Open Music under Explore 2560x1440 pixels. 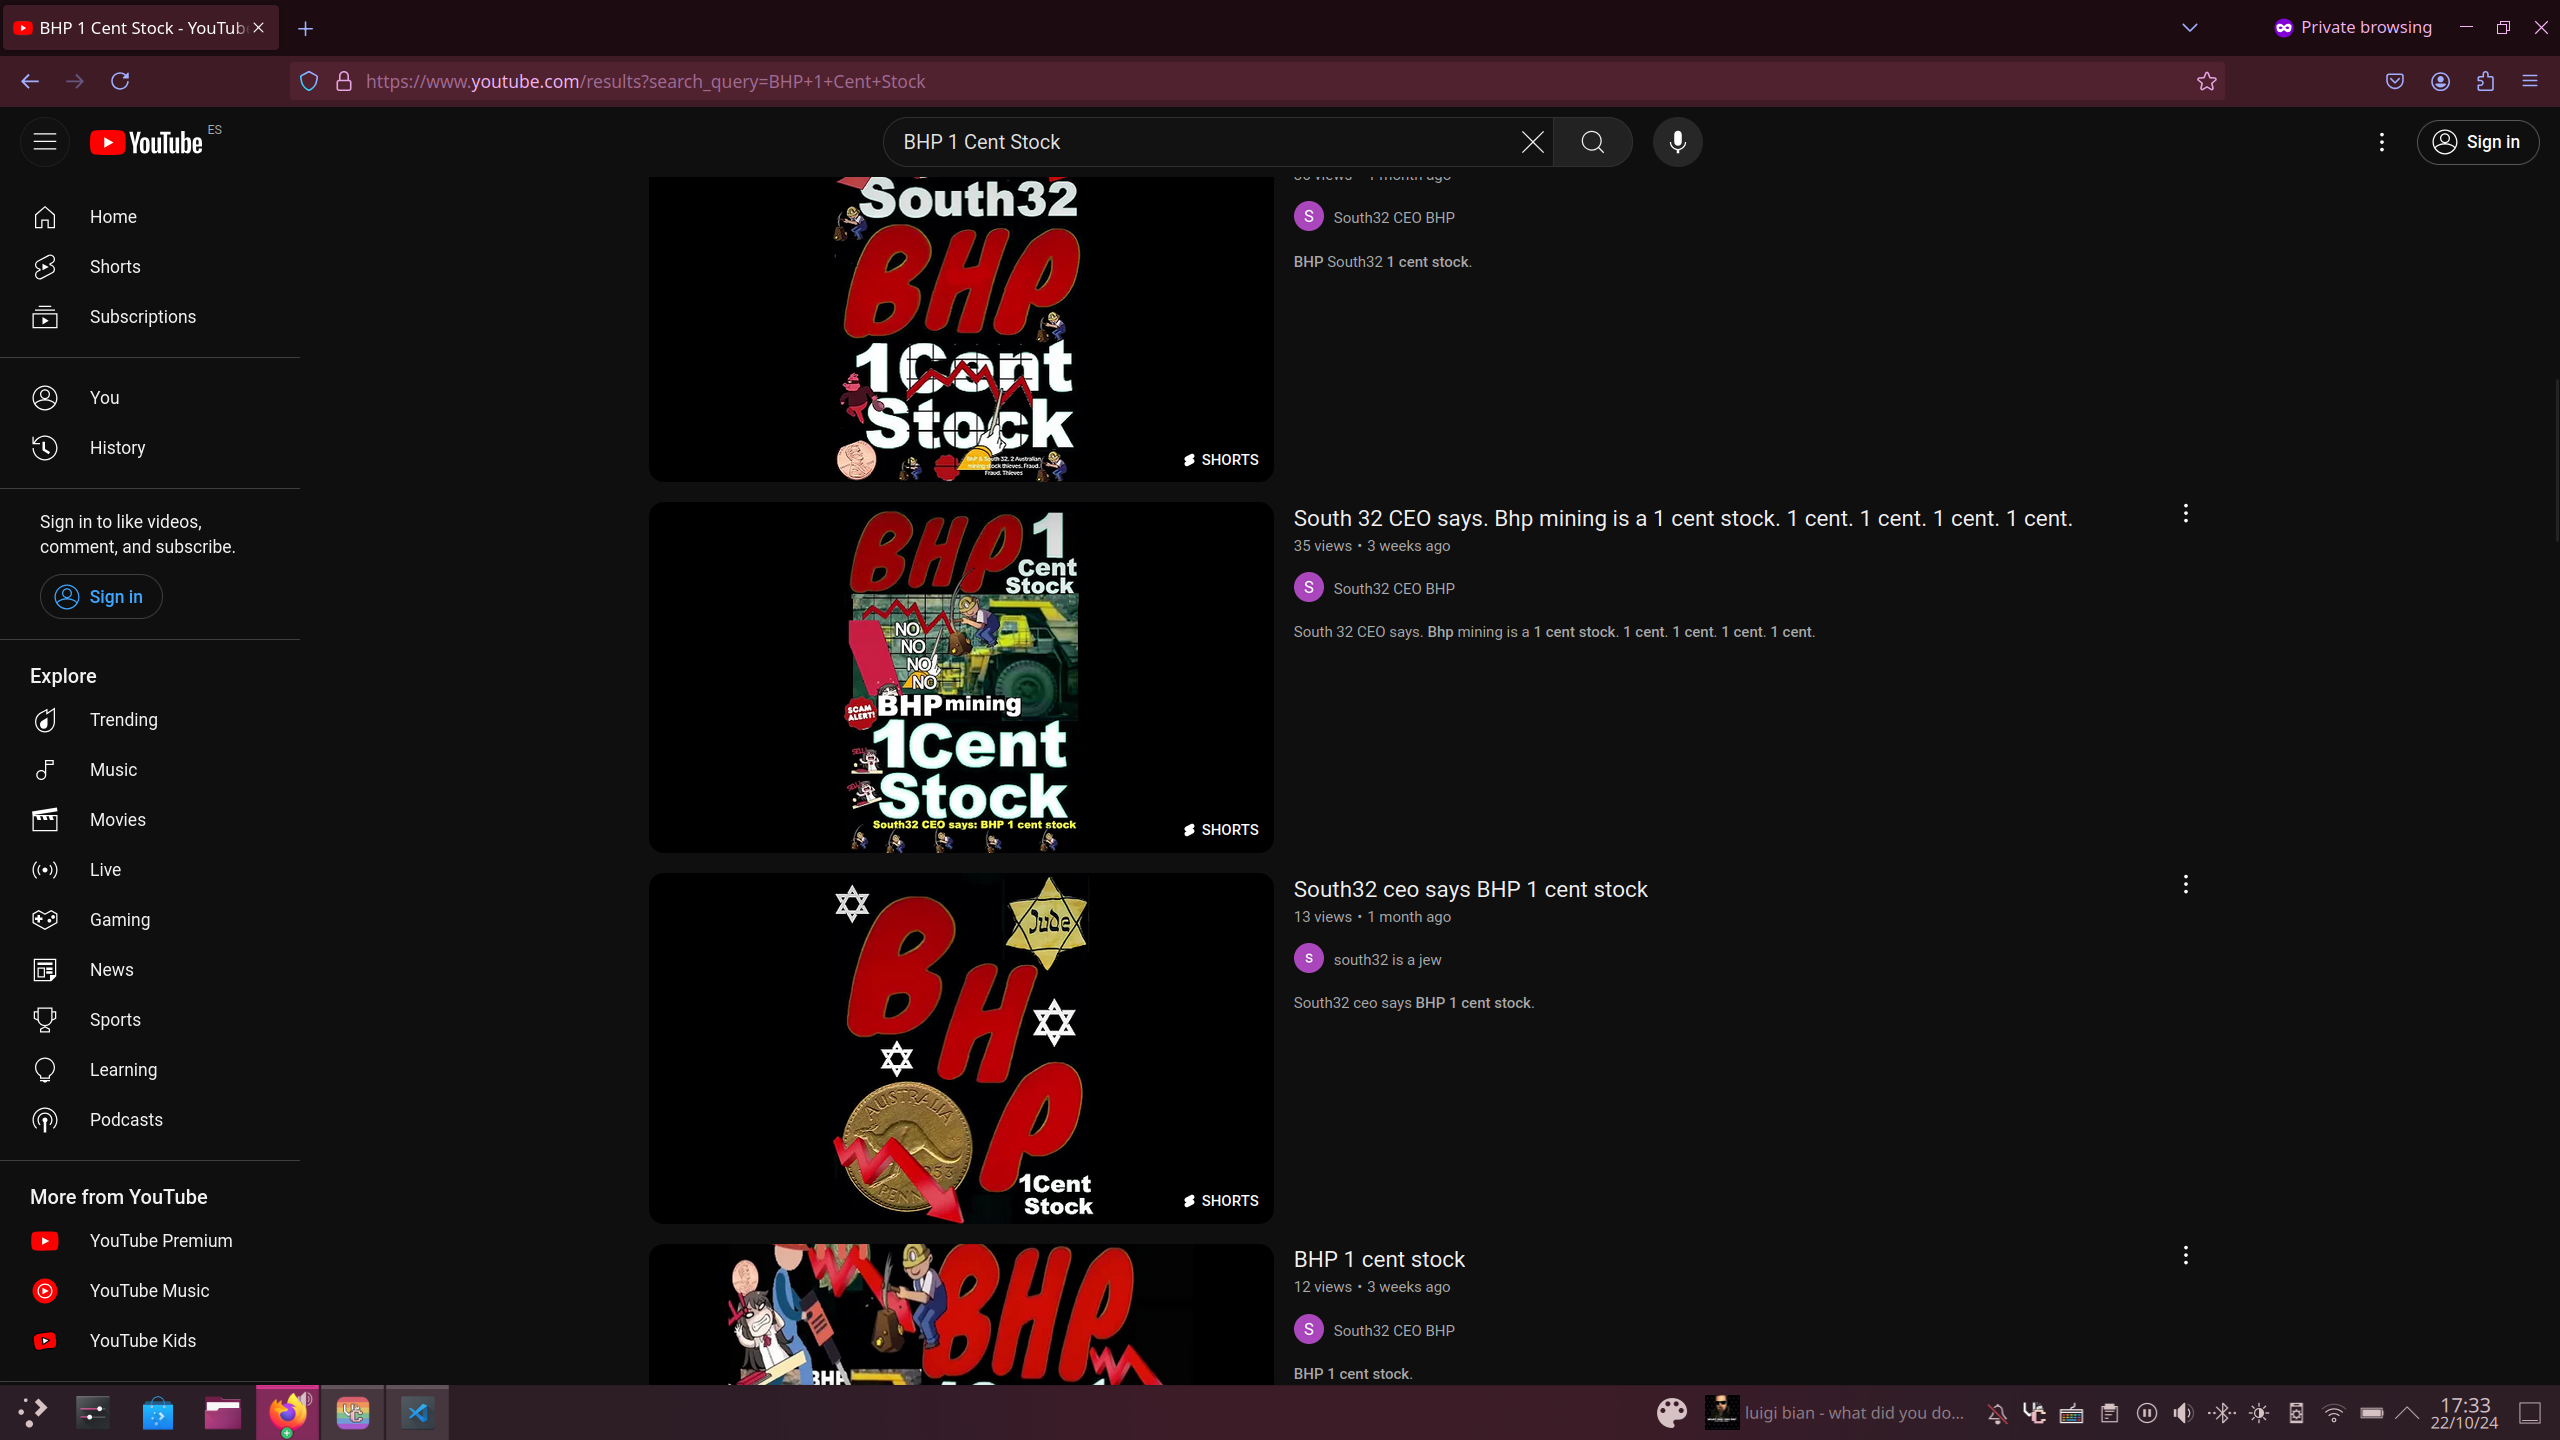click(150, 770)
